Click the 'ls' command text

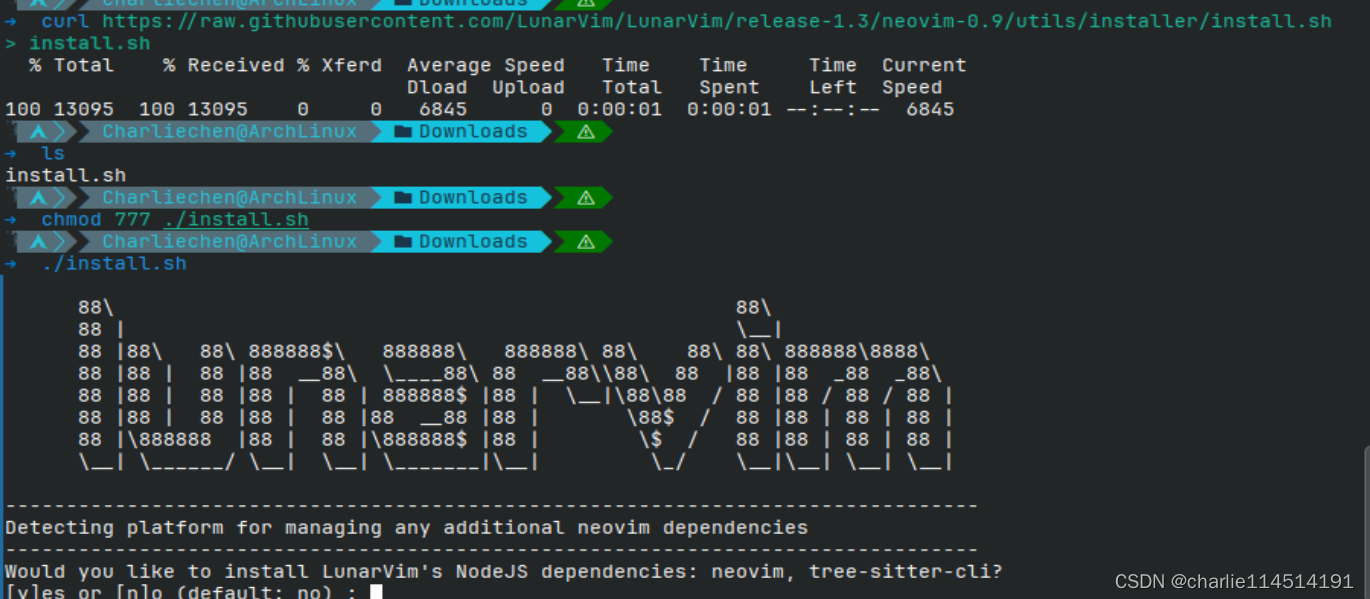53,153
